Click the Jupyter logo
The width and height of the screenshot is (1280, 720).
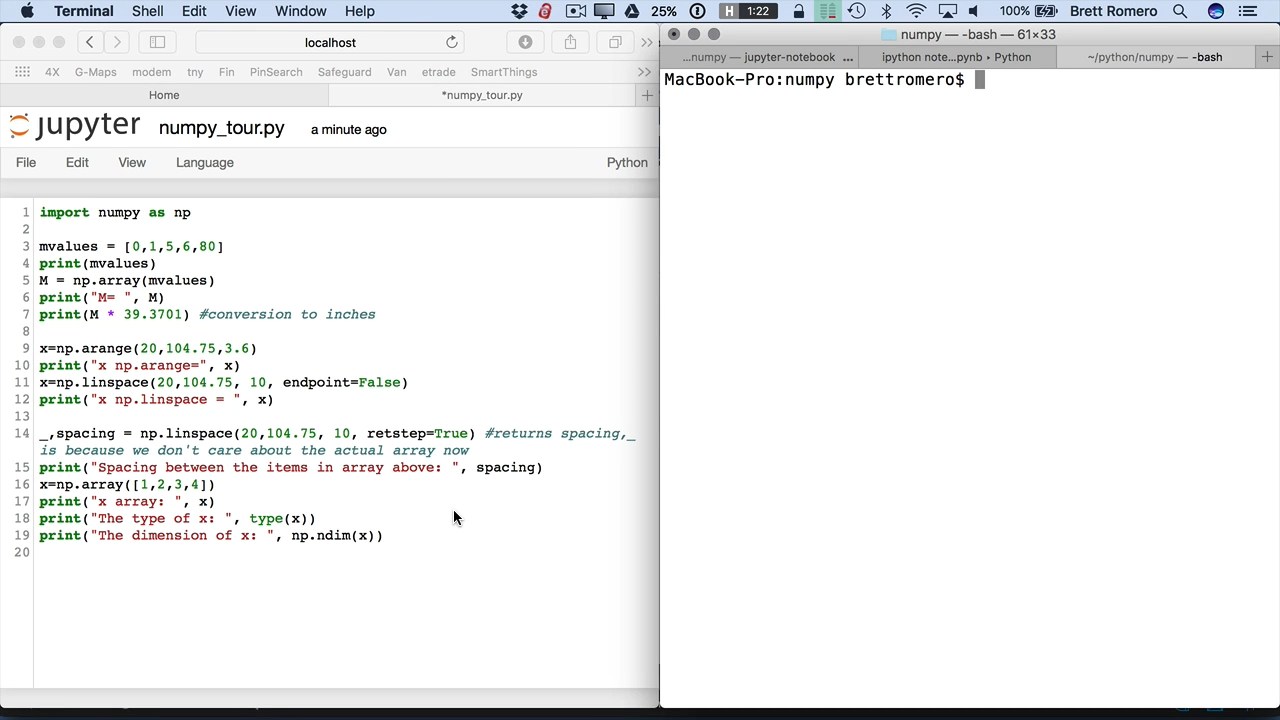coord(75,126)
